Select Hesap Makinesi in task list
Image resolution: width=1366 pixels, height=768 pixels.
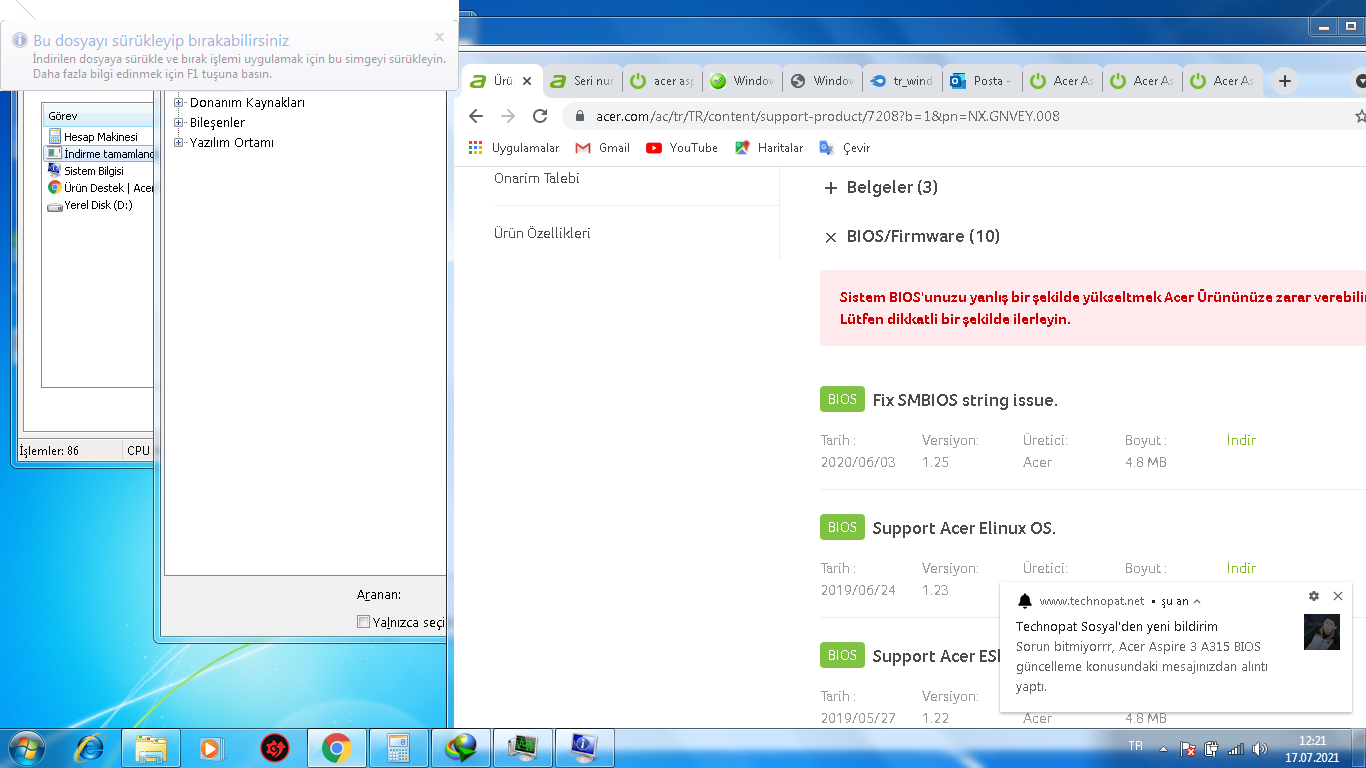98,137
